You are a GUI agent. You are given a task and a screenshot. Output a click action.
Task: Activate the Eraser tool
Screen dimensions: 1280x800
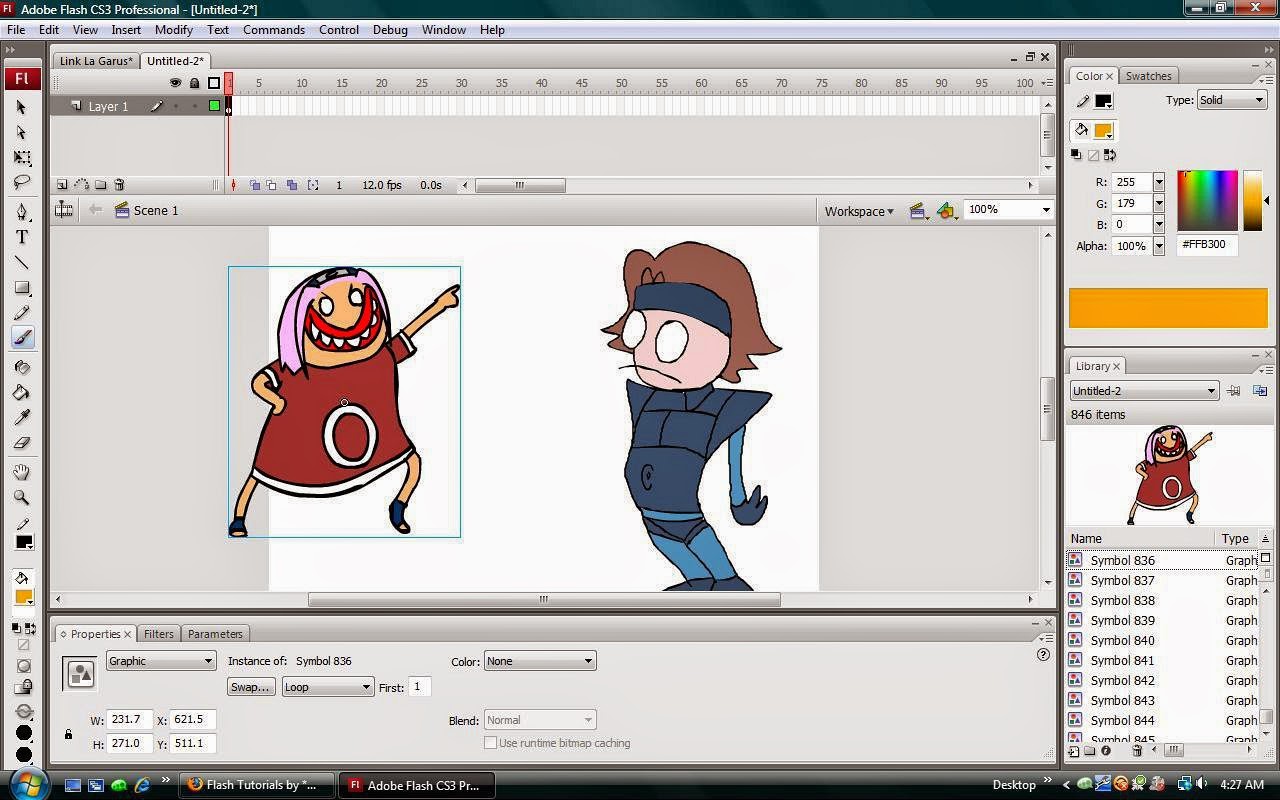click(x=22, y=443)
